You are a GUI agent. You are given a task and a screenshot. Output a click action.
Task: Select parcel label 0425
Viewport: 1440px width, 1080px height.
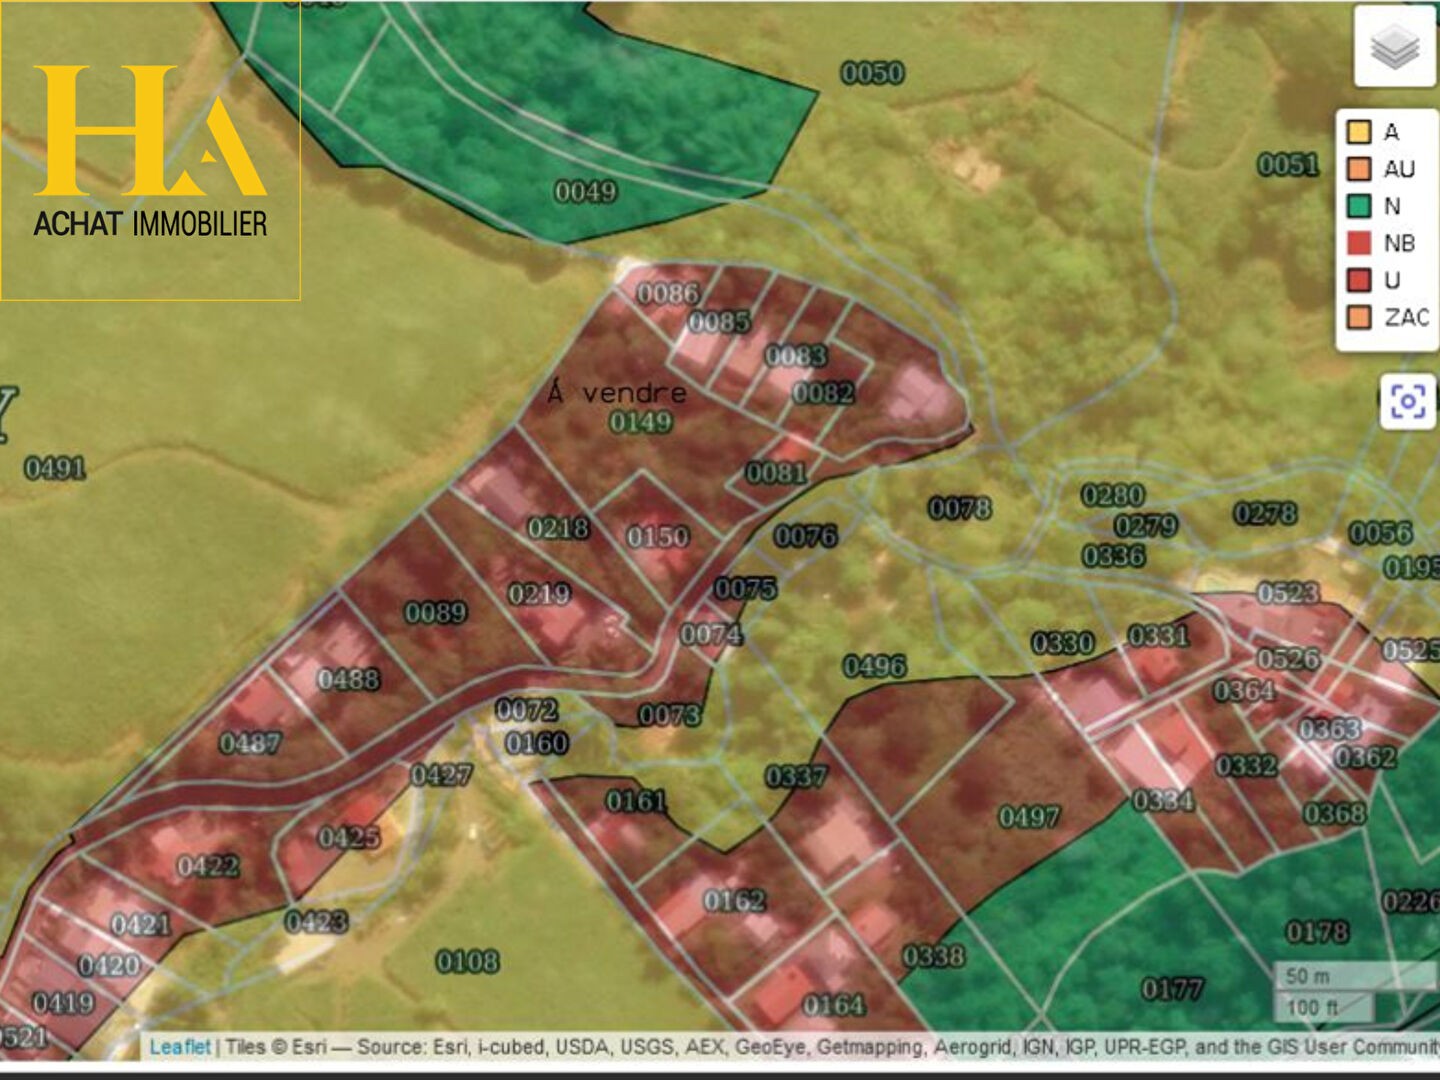(349, 837)
